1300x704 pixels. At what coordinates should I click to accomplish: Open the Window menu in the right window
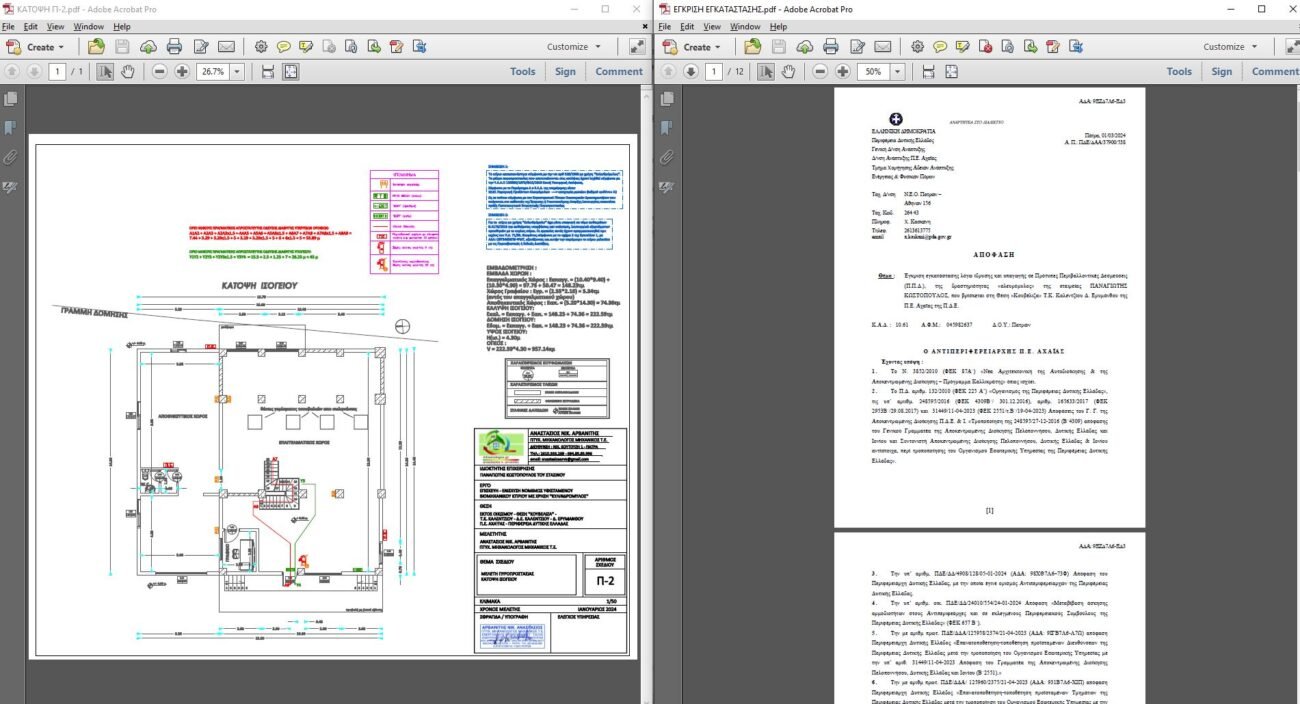point(745,26)
